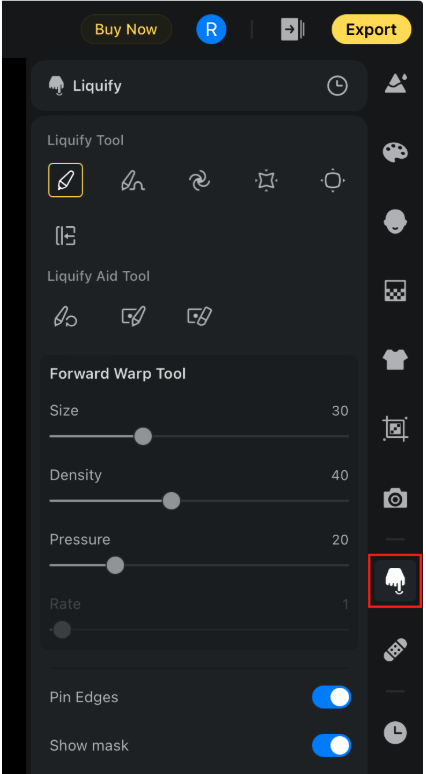
Task: Open the R user profile avatar
Action: click(211, 30)
